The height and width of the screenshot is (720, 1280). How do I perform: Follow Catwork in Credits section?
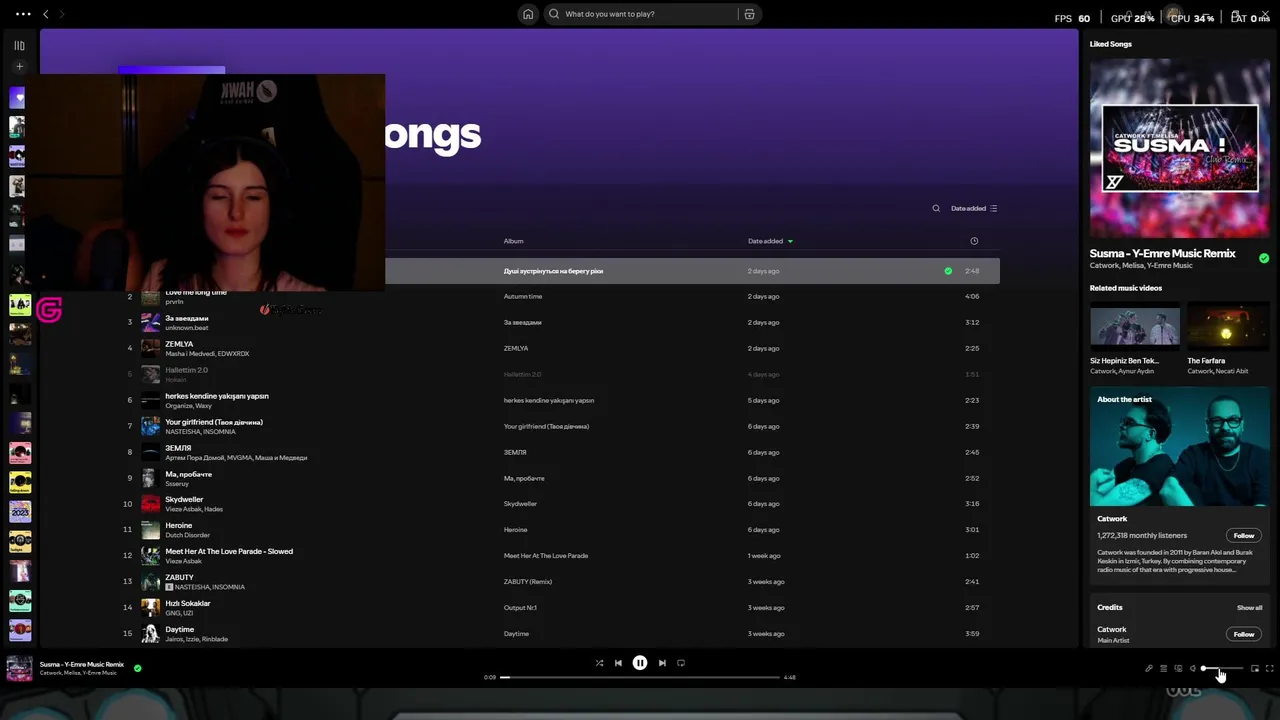[1244, 634]
